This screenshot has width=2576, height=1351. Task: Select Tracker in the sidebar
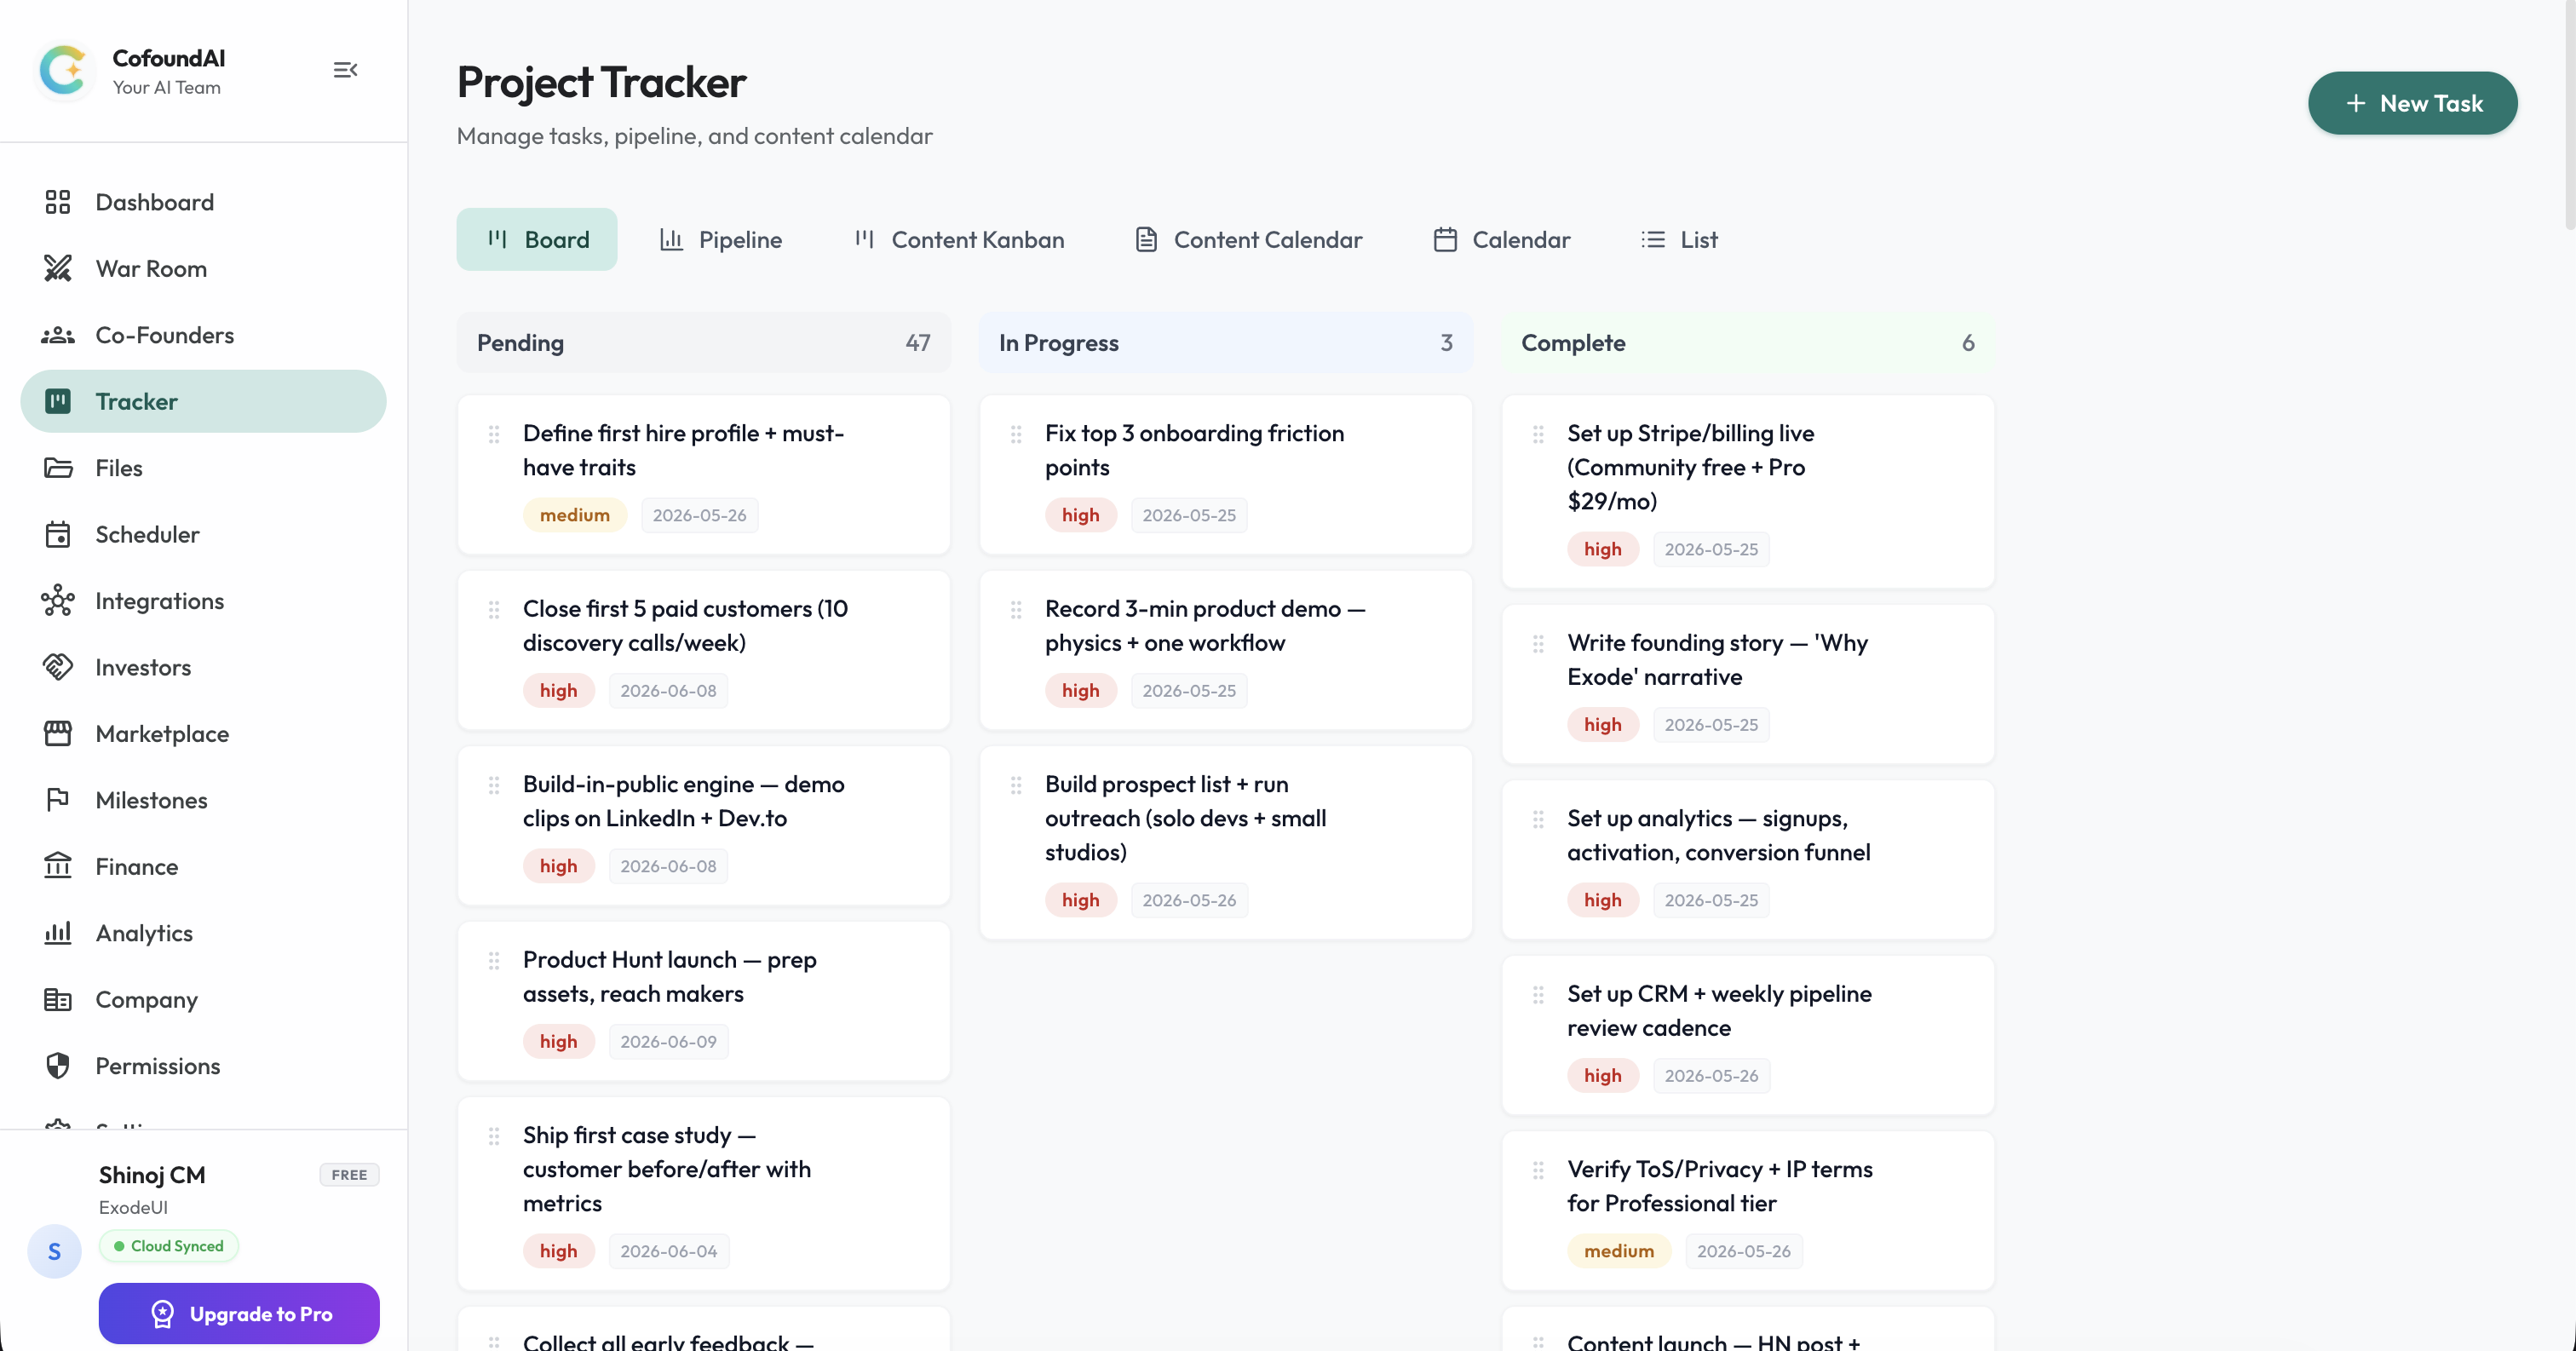click(203, 401)
